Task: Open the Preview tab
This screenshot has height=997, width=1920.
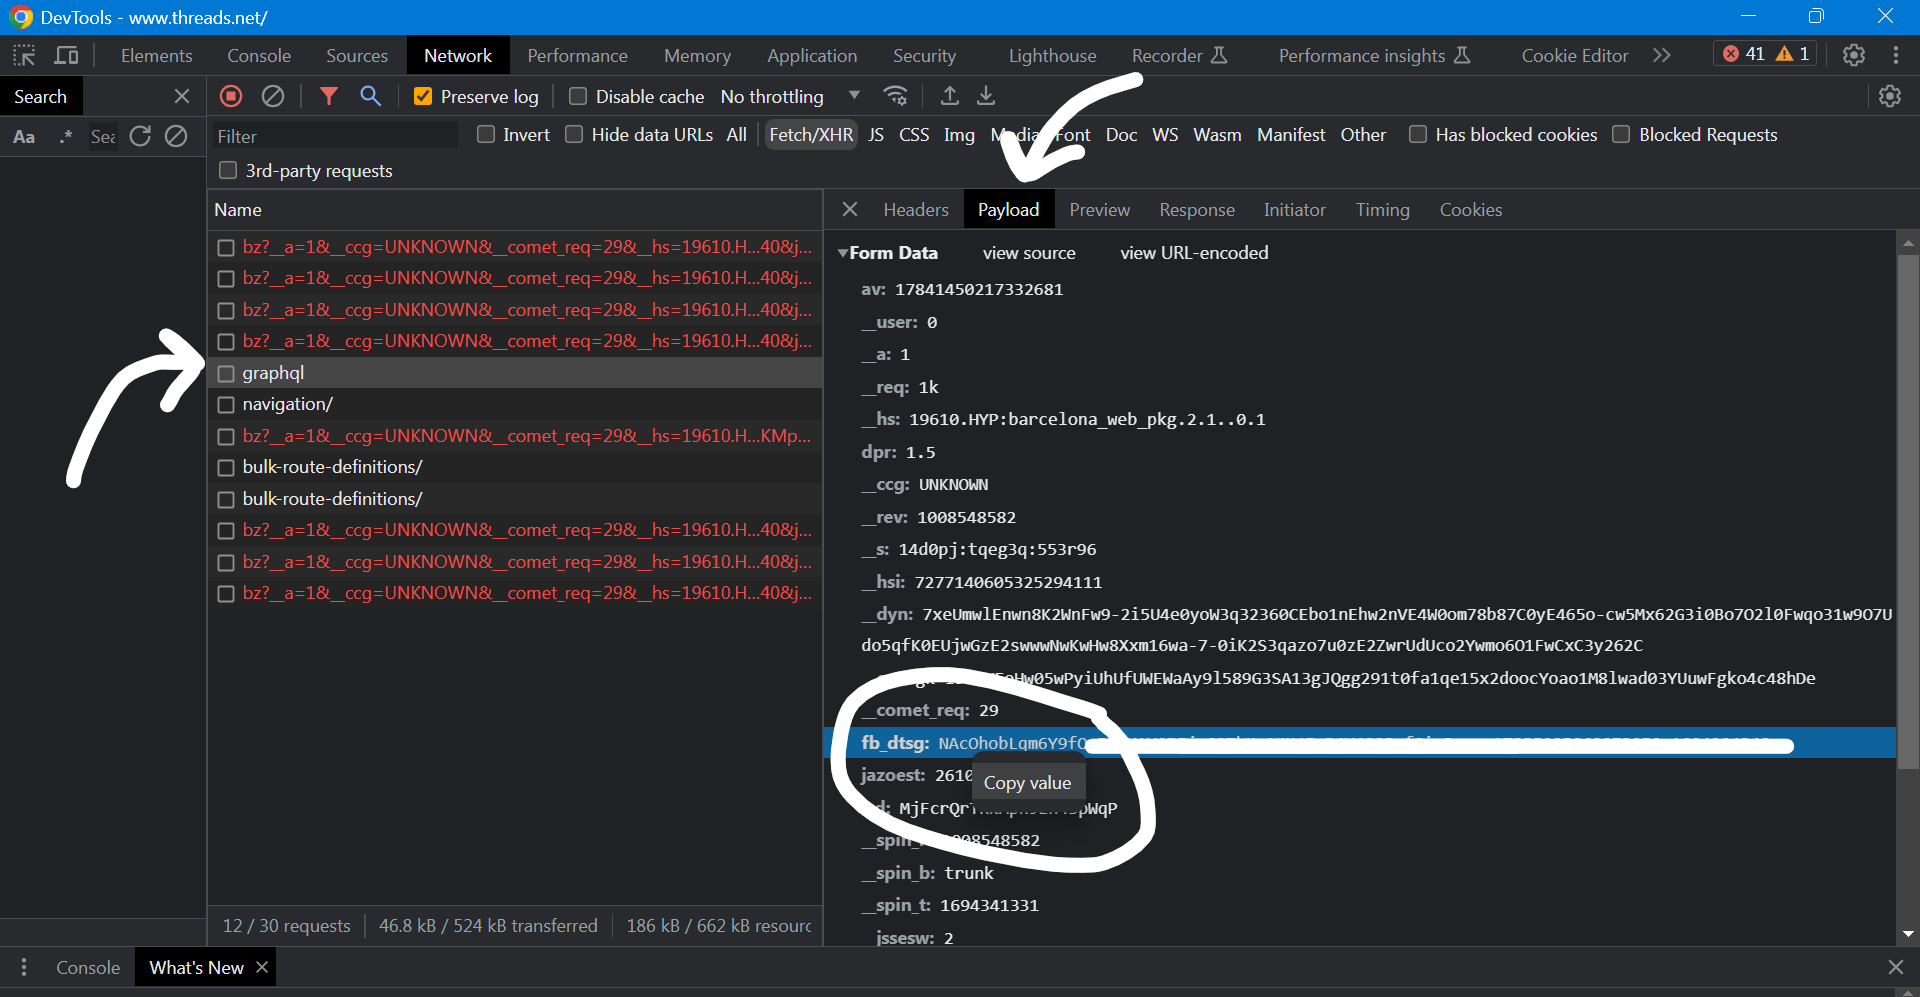Action: 1100,209
